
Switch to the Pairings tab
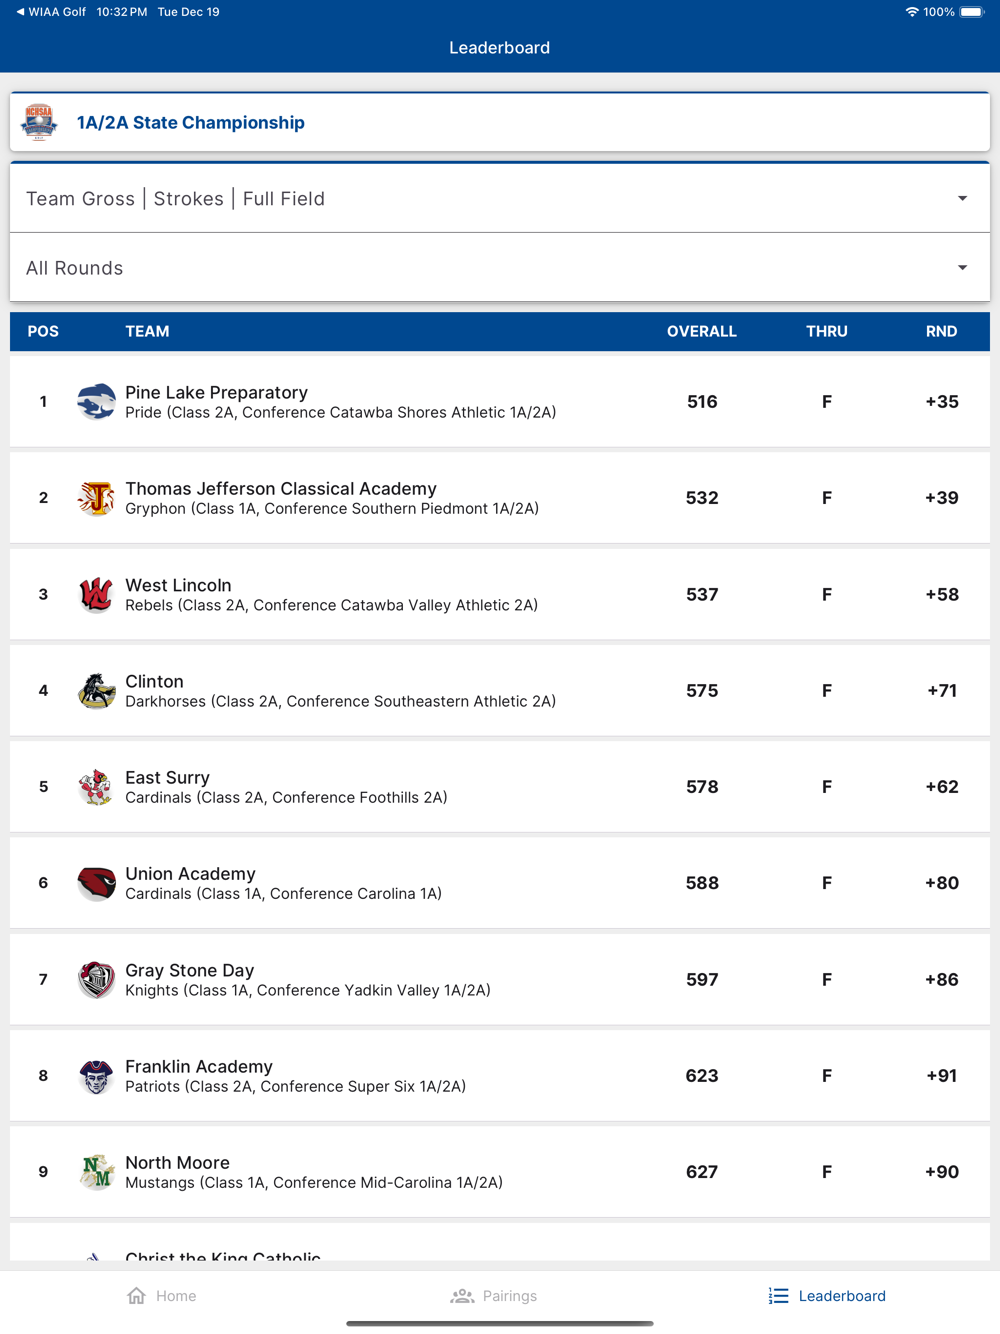tap(494, 1296)
